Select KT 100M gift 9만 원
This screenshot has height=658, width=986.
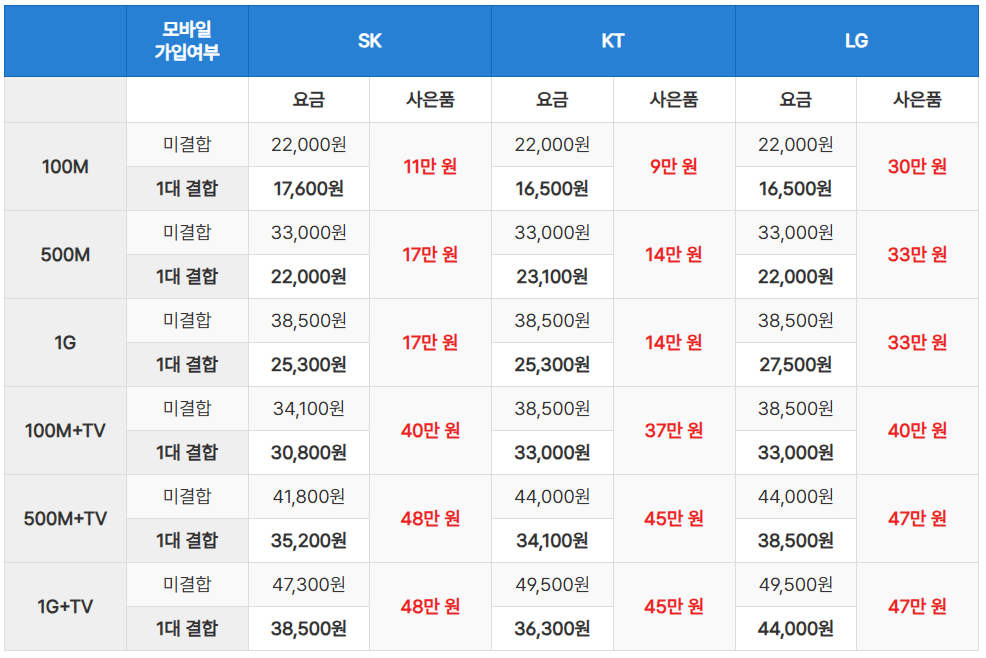tap(674, 167)
